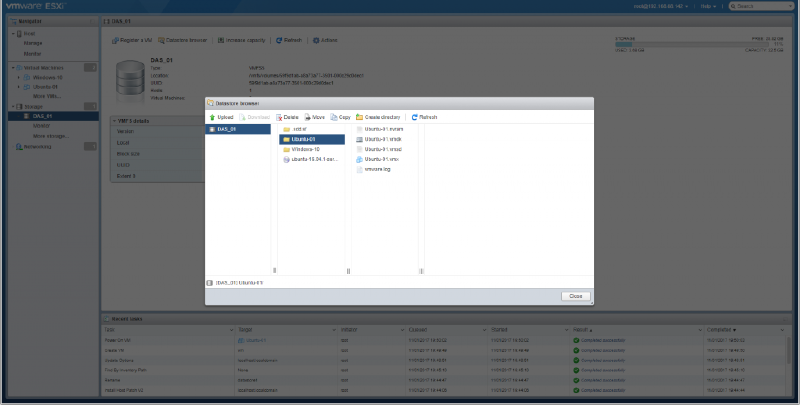Open the Help dropdown menu
This screenshot has height=405, width=800.
pyautogui.click(x=708, y=6)
